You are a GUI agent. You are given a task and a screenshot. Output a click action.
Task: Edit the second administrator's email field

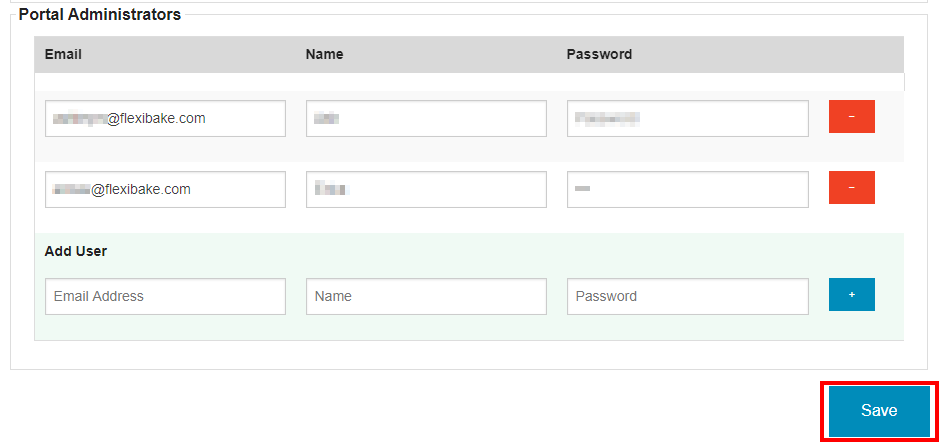(x=166, y=189)
